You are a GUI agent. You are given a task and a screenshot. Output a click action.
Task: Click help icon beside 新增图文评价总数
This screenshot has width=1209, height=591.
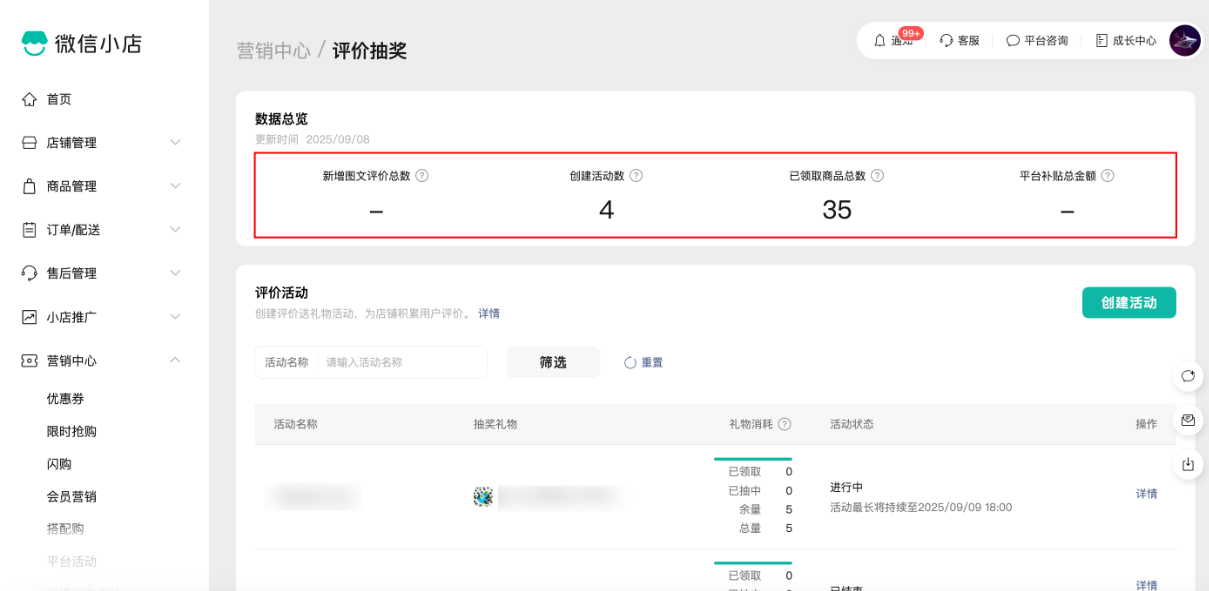422,176
